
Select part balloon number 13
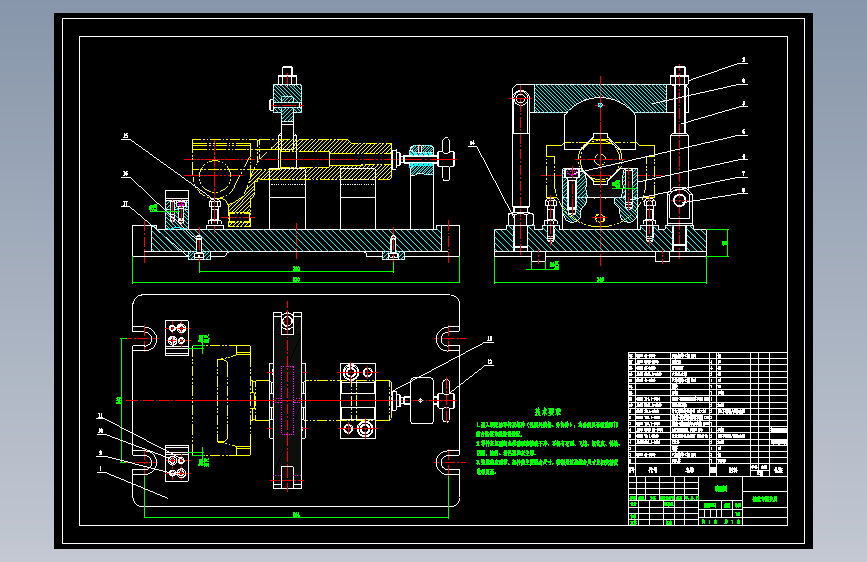[489, 339]
